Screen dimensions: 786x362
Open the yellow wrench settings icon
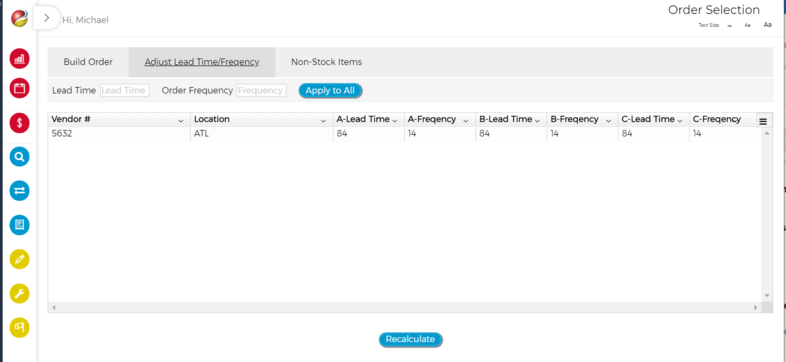tap(20, 293)
